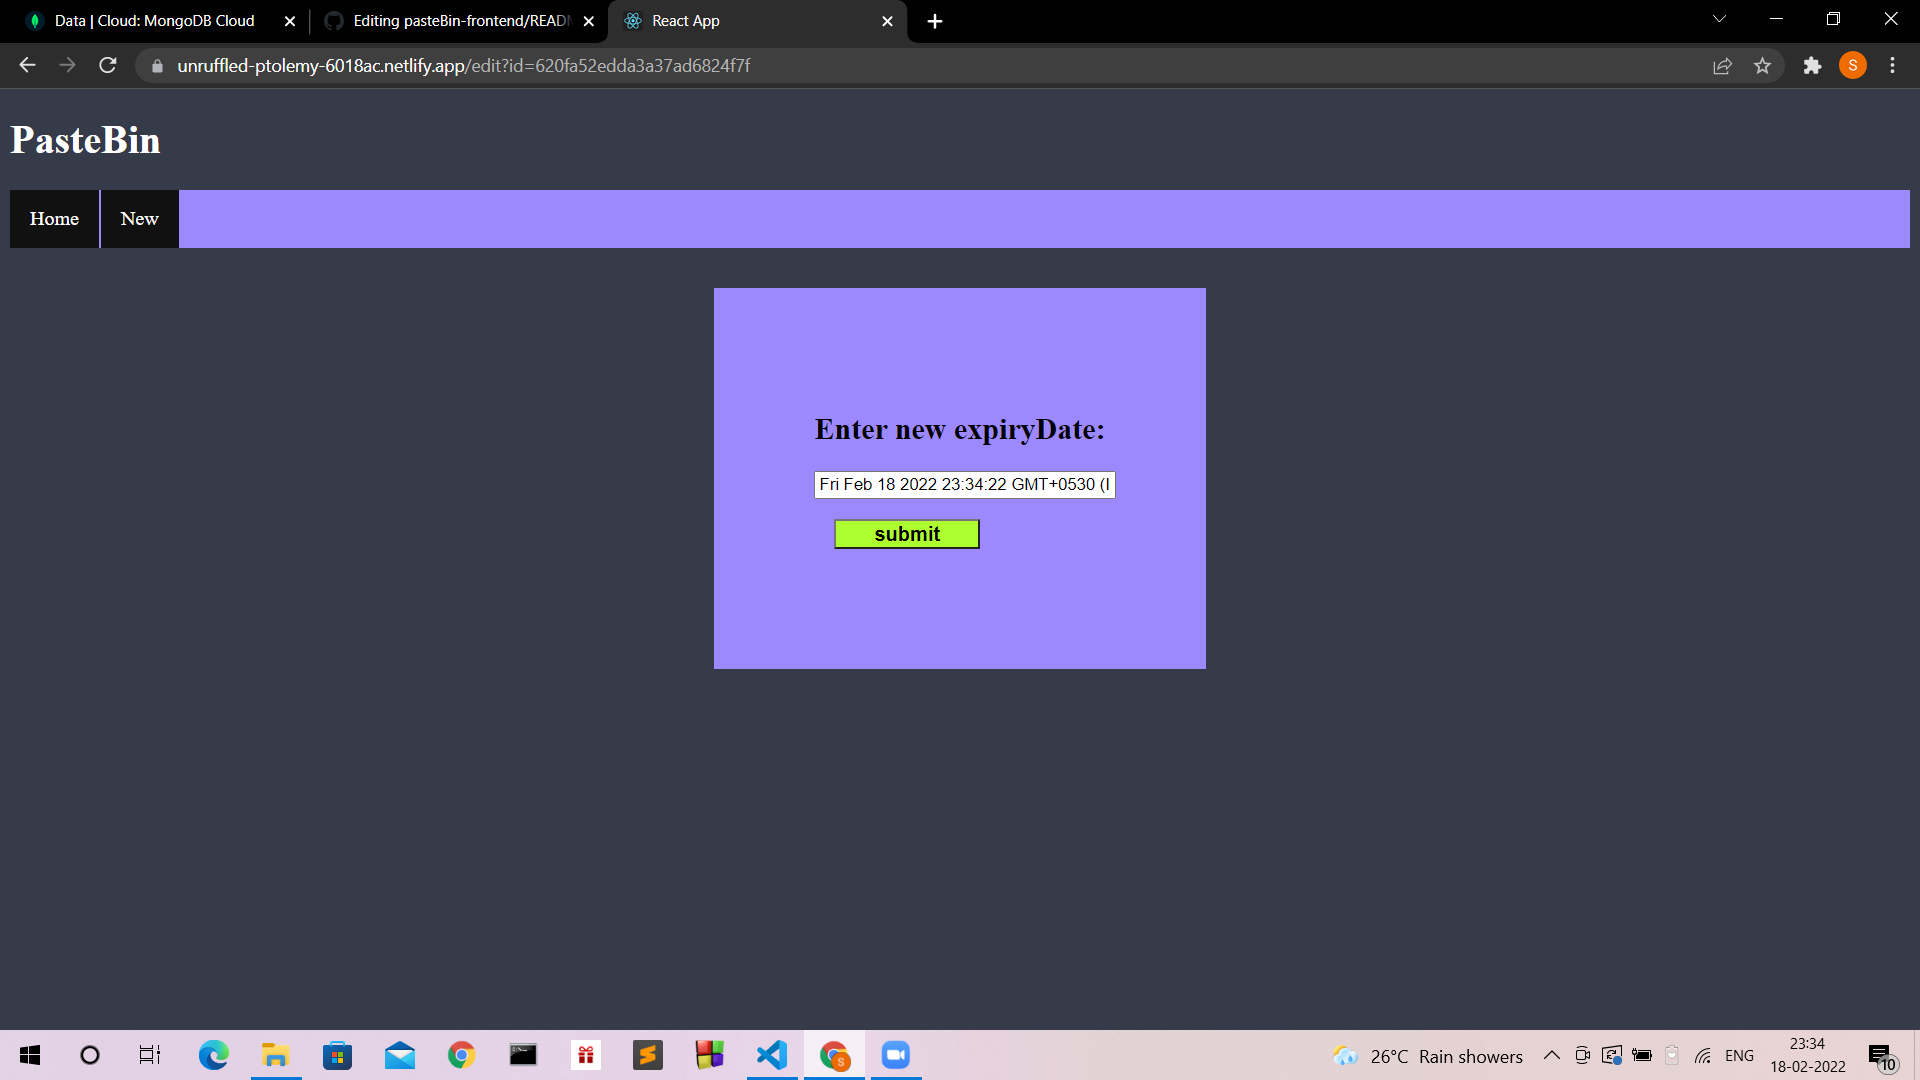The image size is (1920, 1080).
Task: Open the Chrome three-dot menu
Action: coord(1892,65)
